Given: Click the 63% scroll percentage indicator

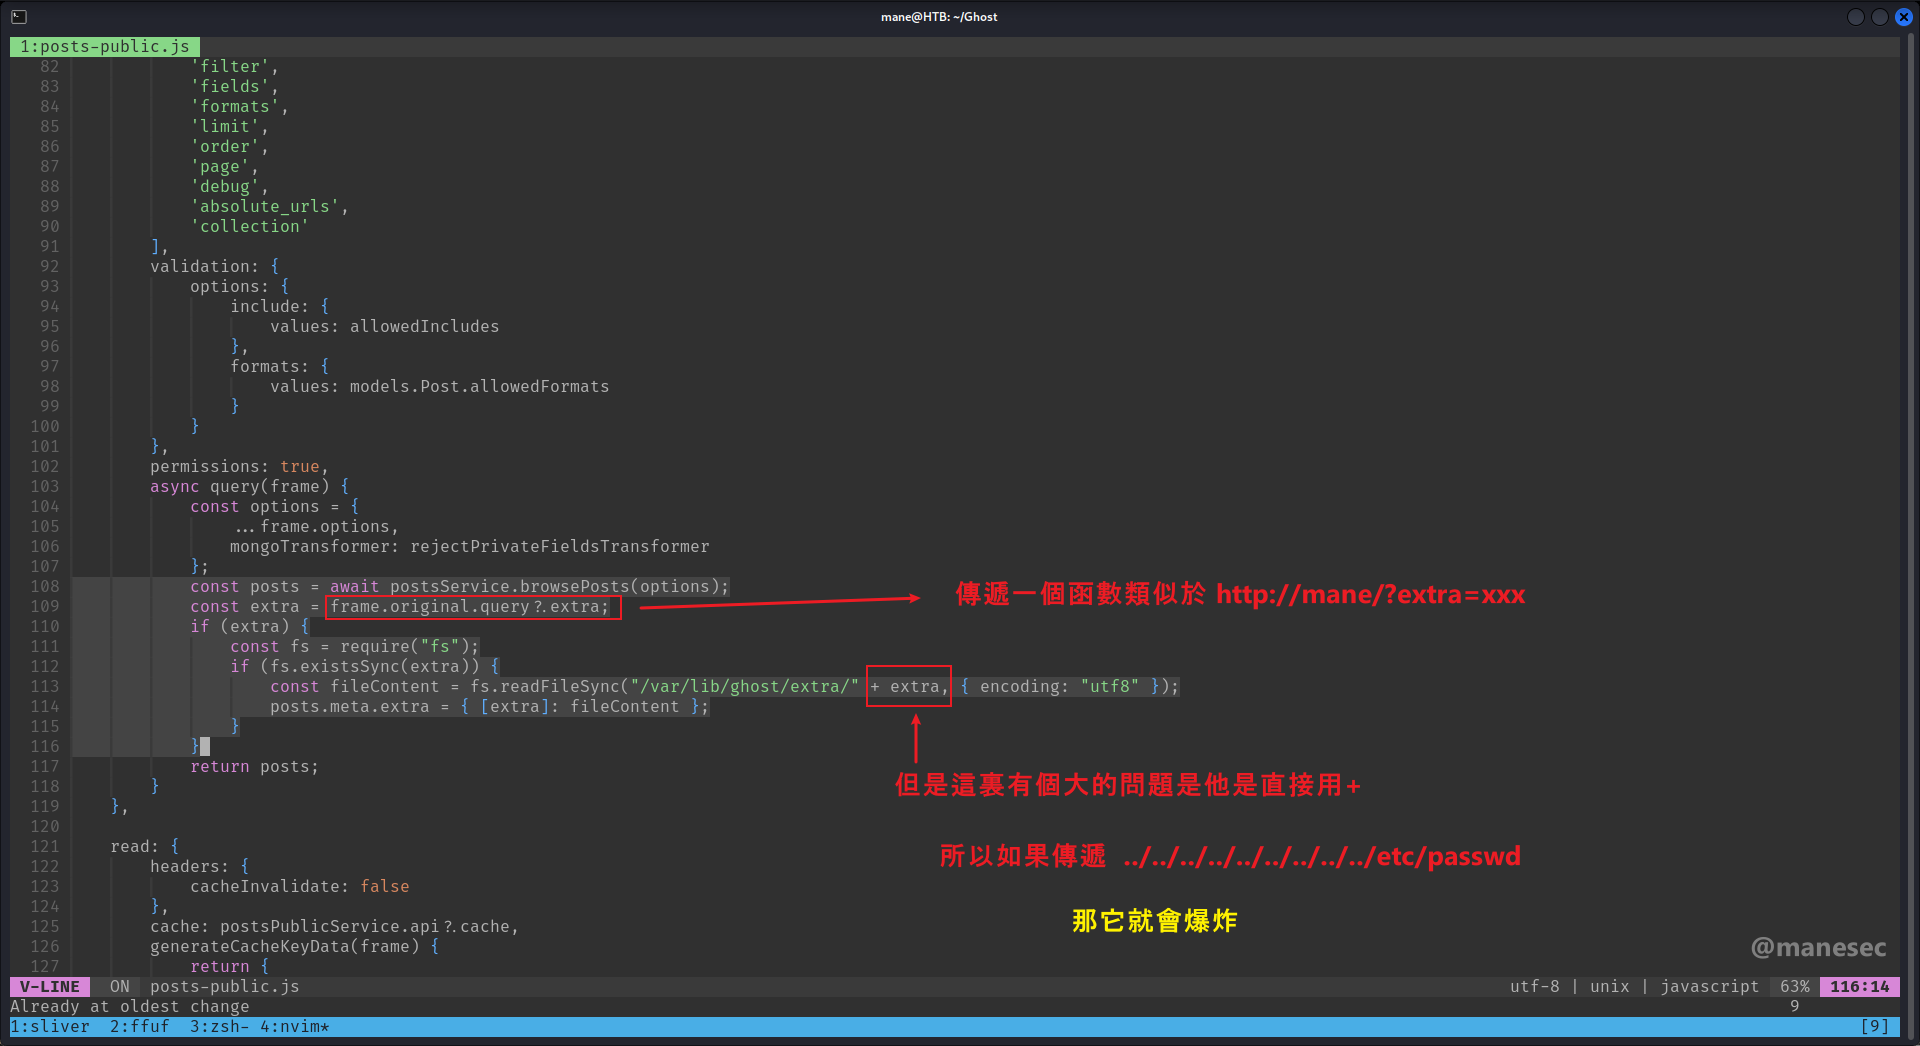Looking at the screenshot, I should [x=1795, y=987].
